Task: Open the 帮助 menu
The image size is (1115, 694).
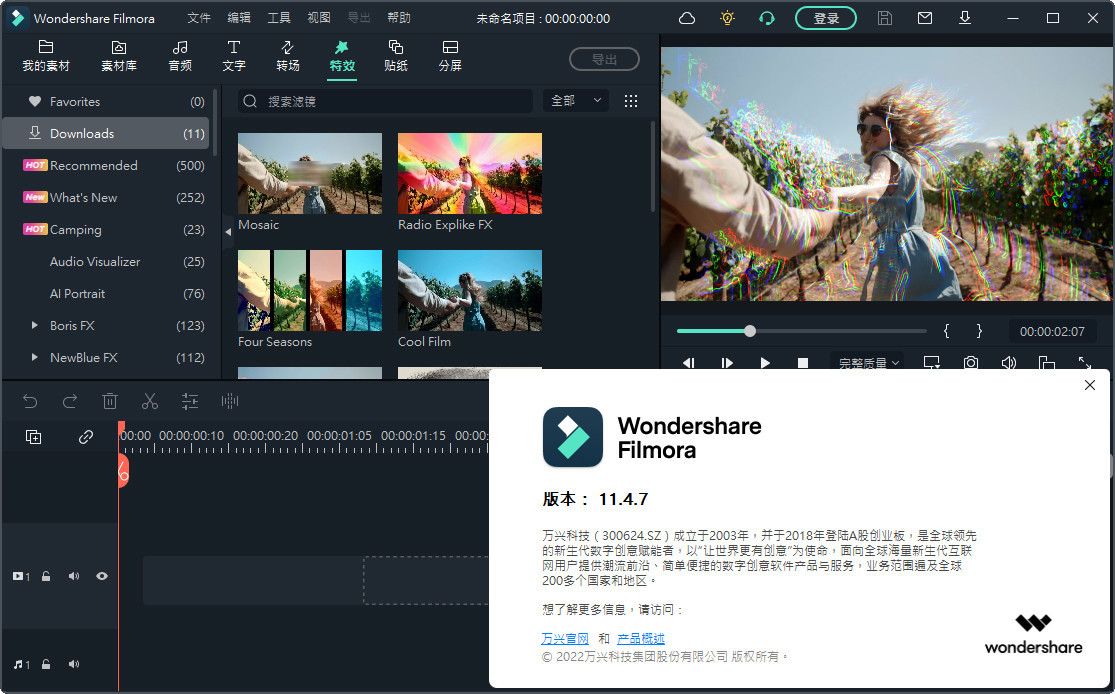Action: (x=399, y=18)
